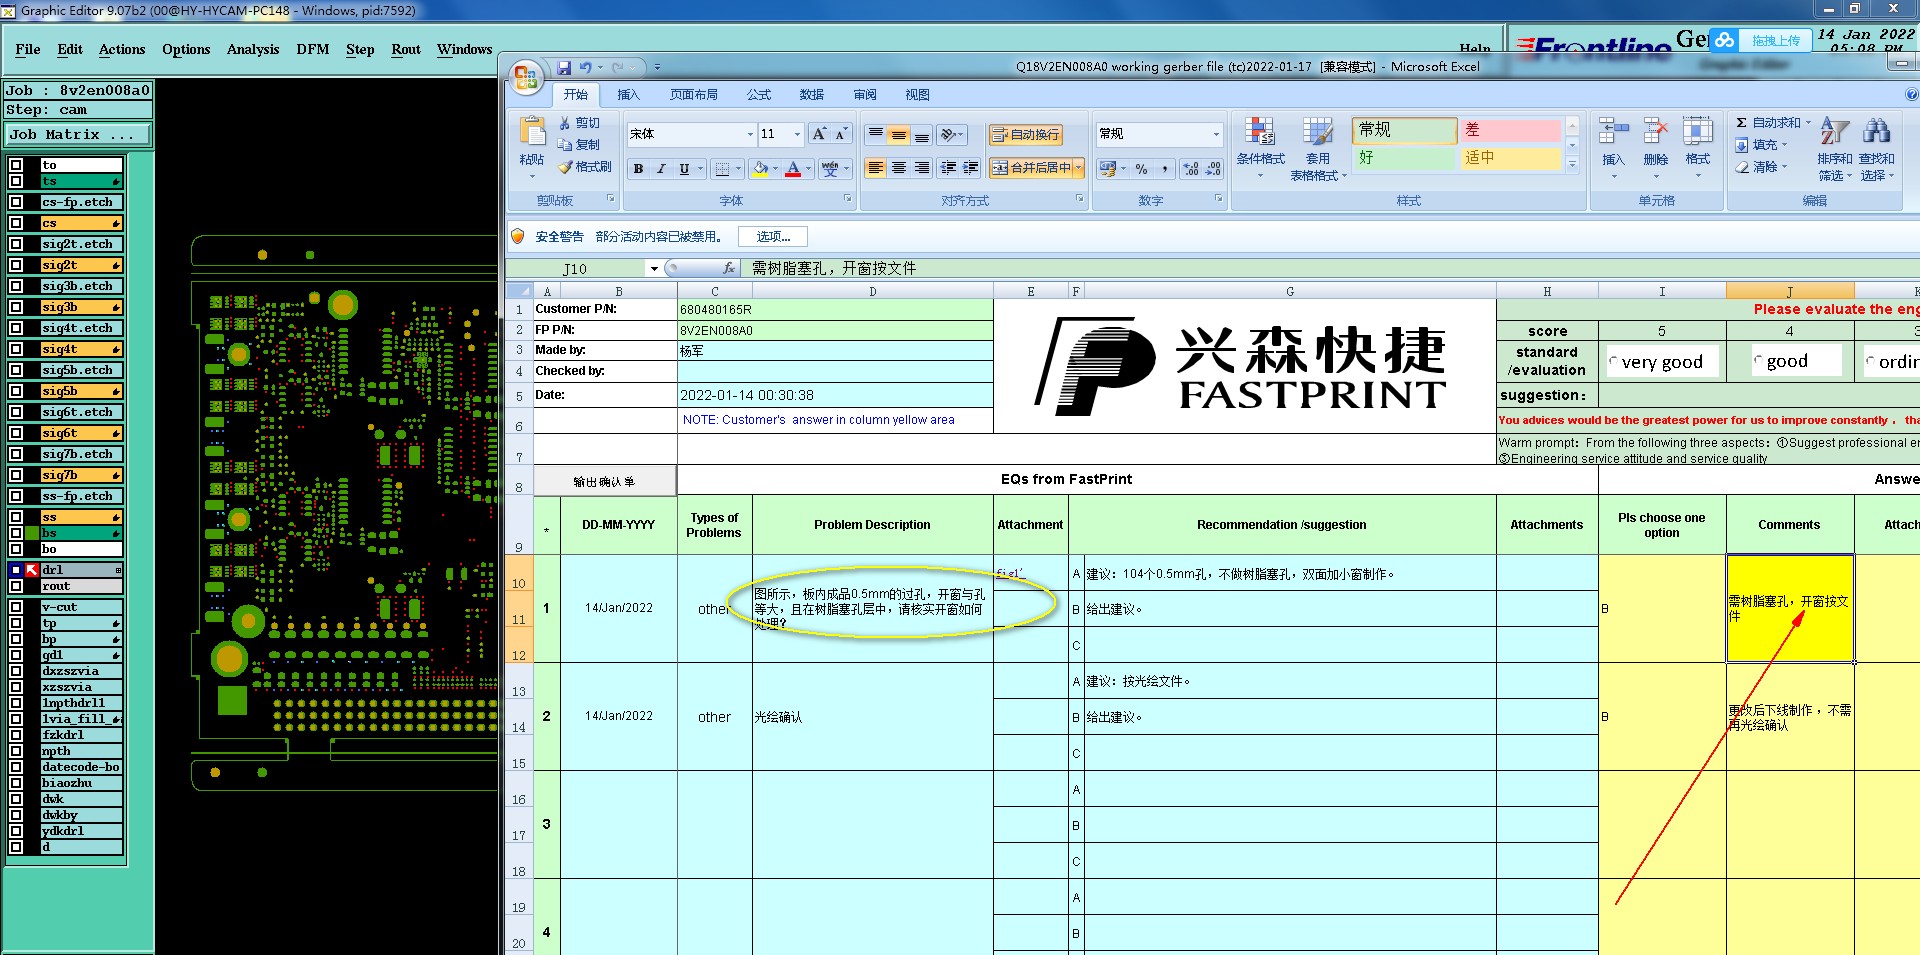Screen dimensions: 1920x955
Task: Open the font size dropdown showing 11
Action: coord(797,134)
